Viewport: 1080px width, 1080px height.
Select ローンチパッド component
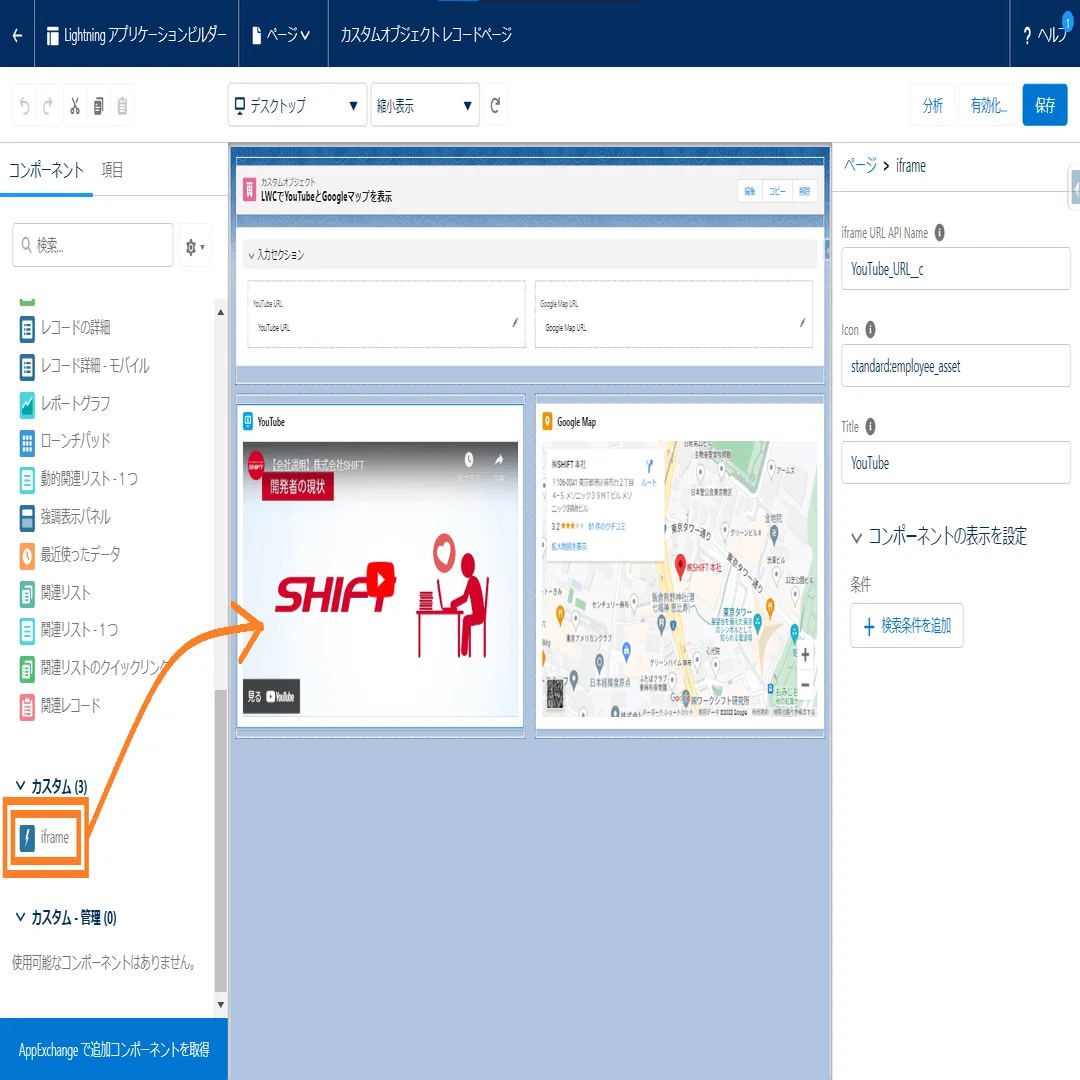[65, 442]
